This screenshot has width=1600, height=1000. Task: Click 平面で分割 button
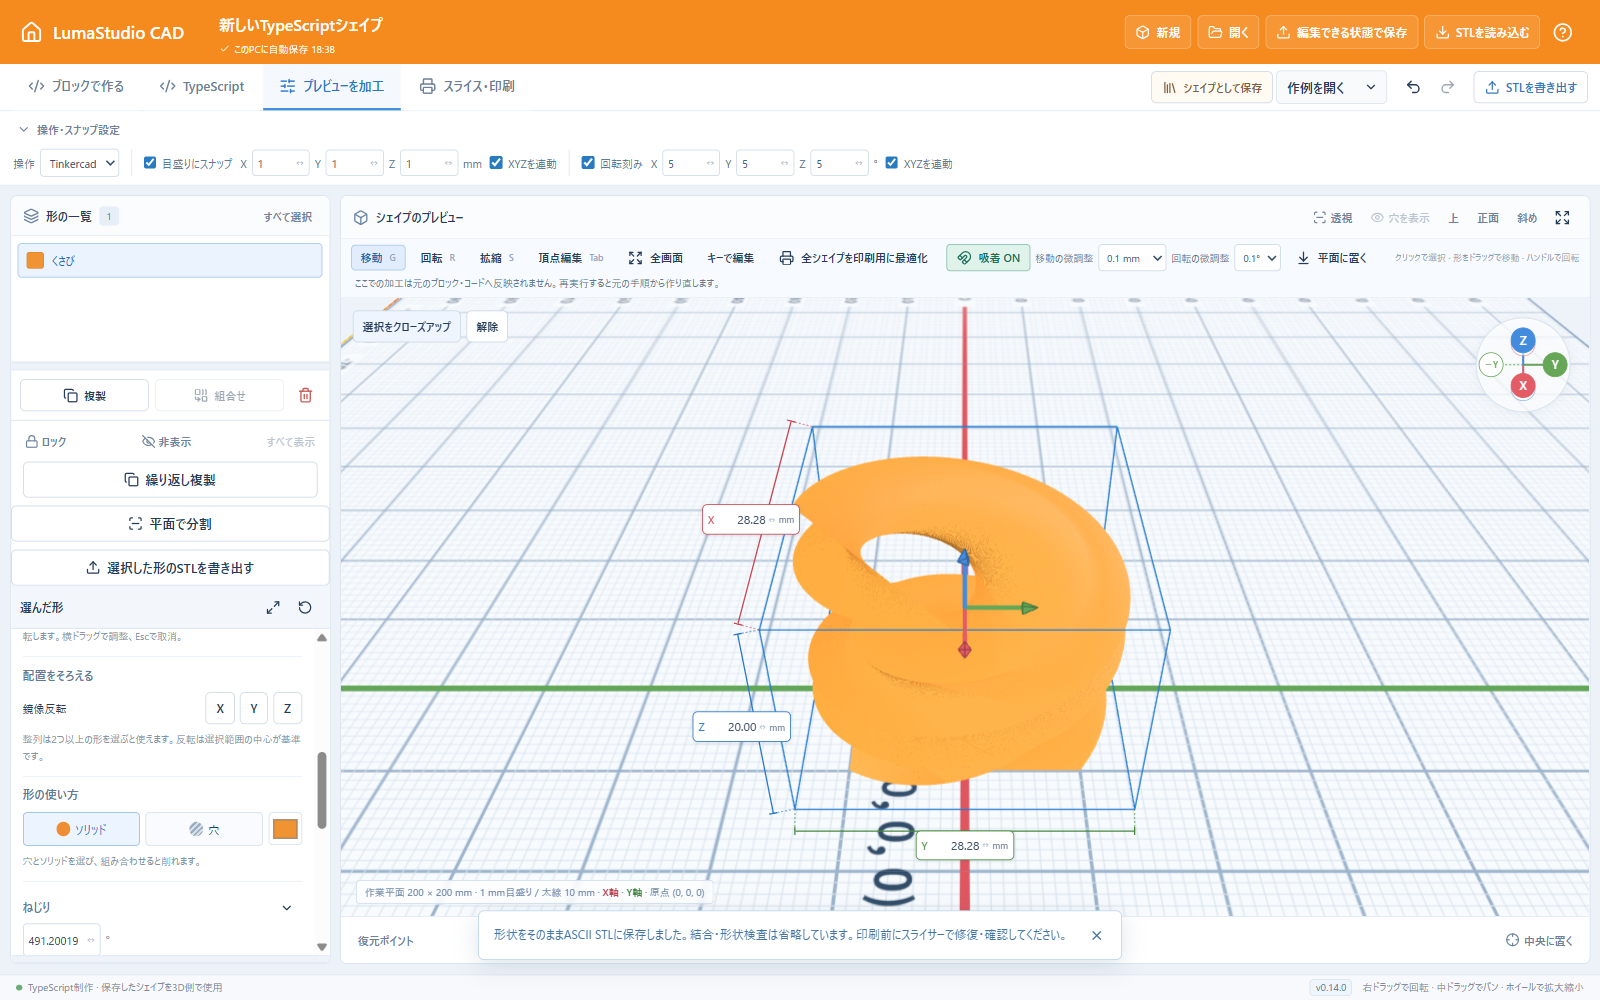click(170, 524)
